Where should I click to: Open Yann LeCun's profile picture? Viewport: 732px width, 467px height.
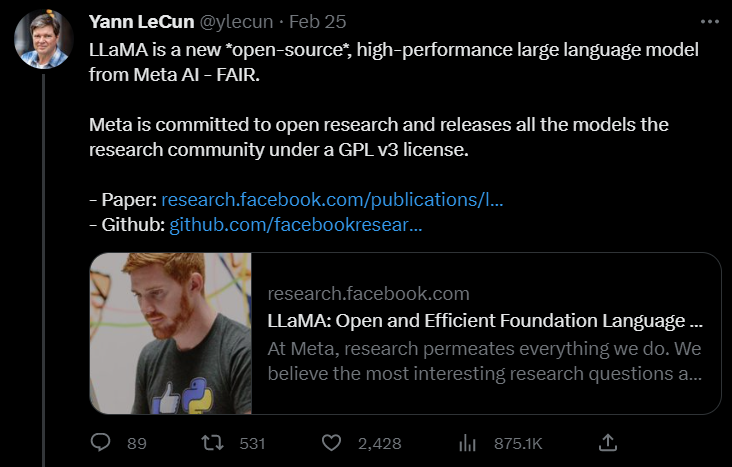[43, 39]
